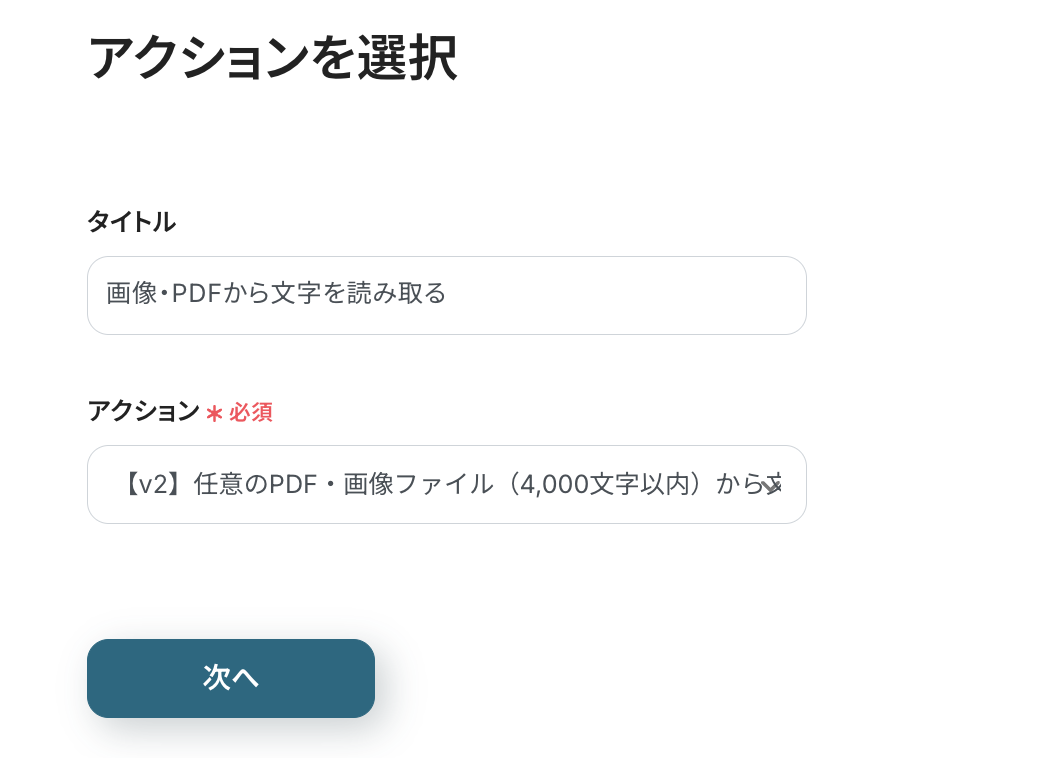Click the 【v2】 prefix in the action selector
The height and width of the screenshot is (758, 1054).
coord(152,485)
